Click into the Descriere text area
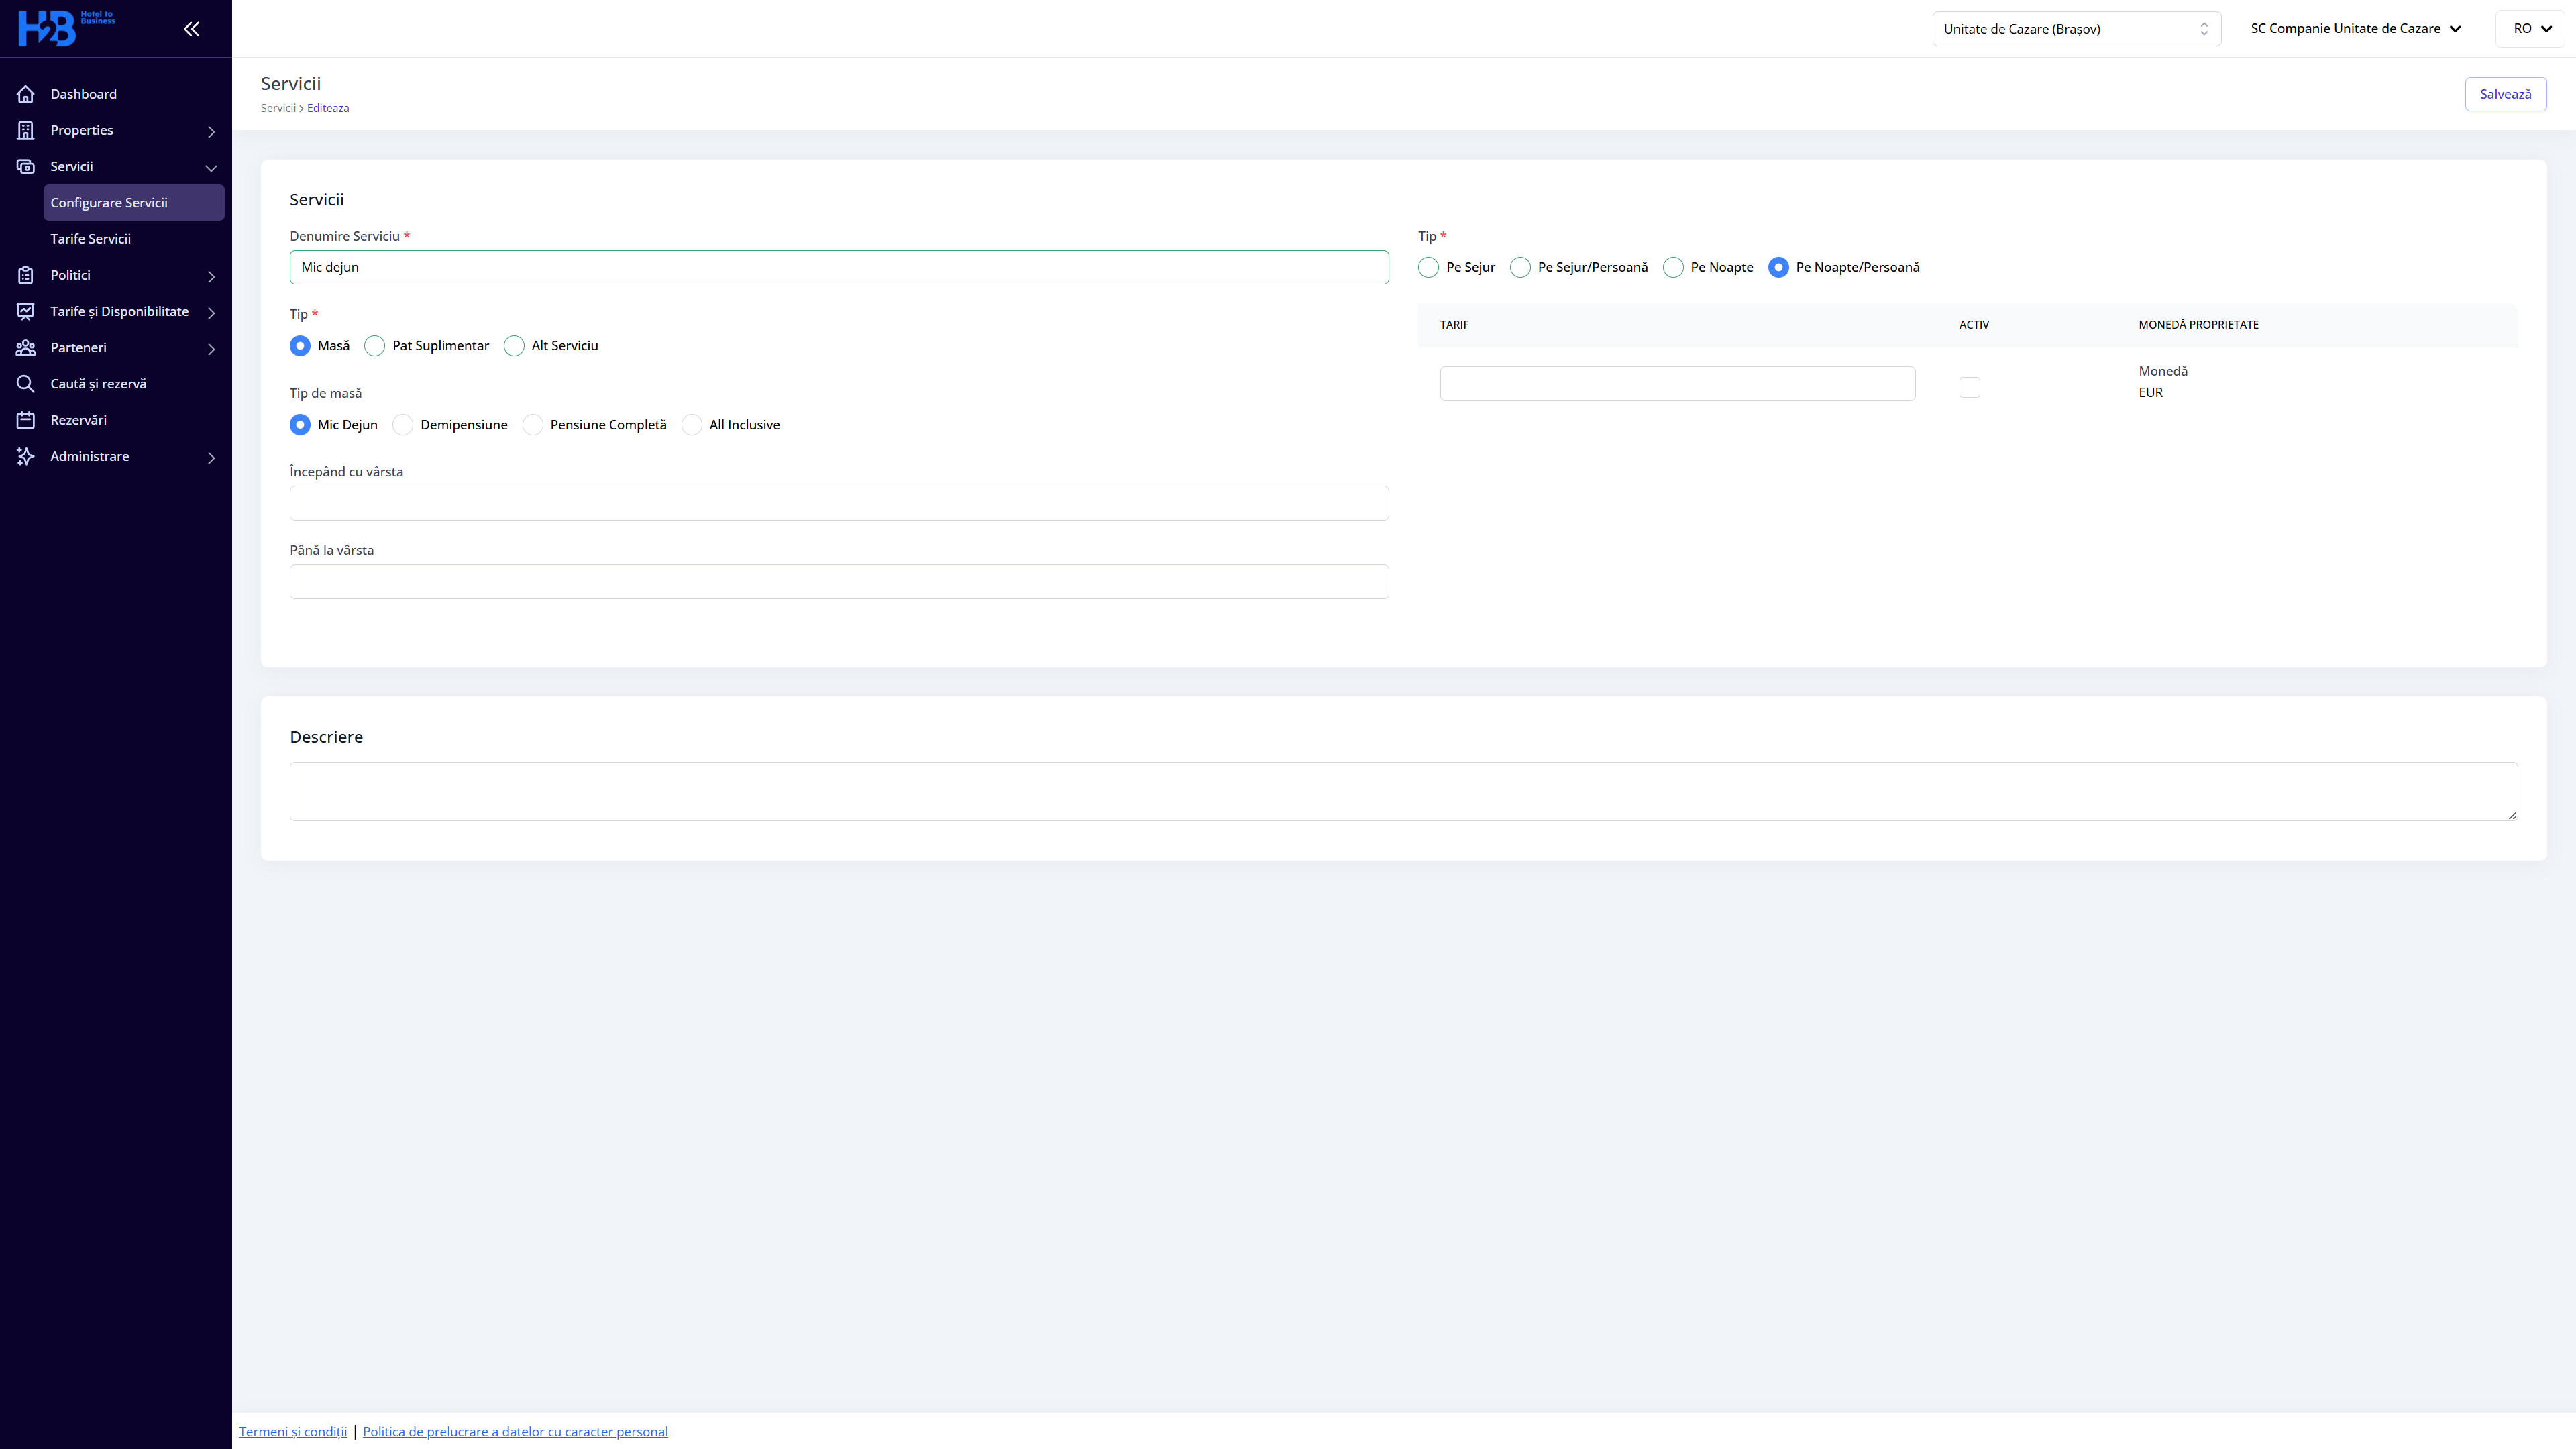This screenshot has width=2576, height=1449. click(1404, 792)
